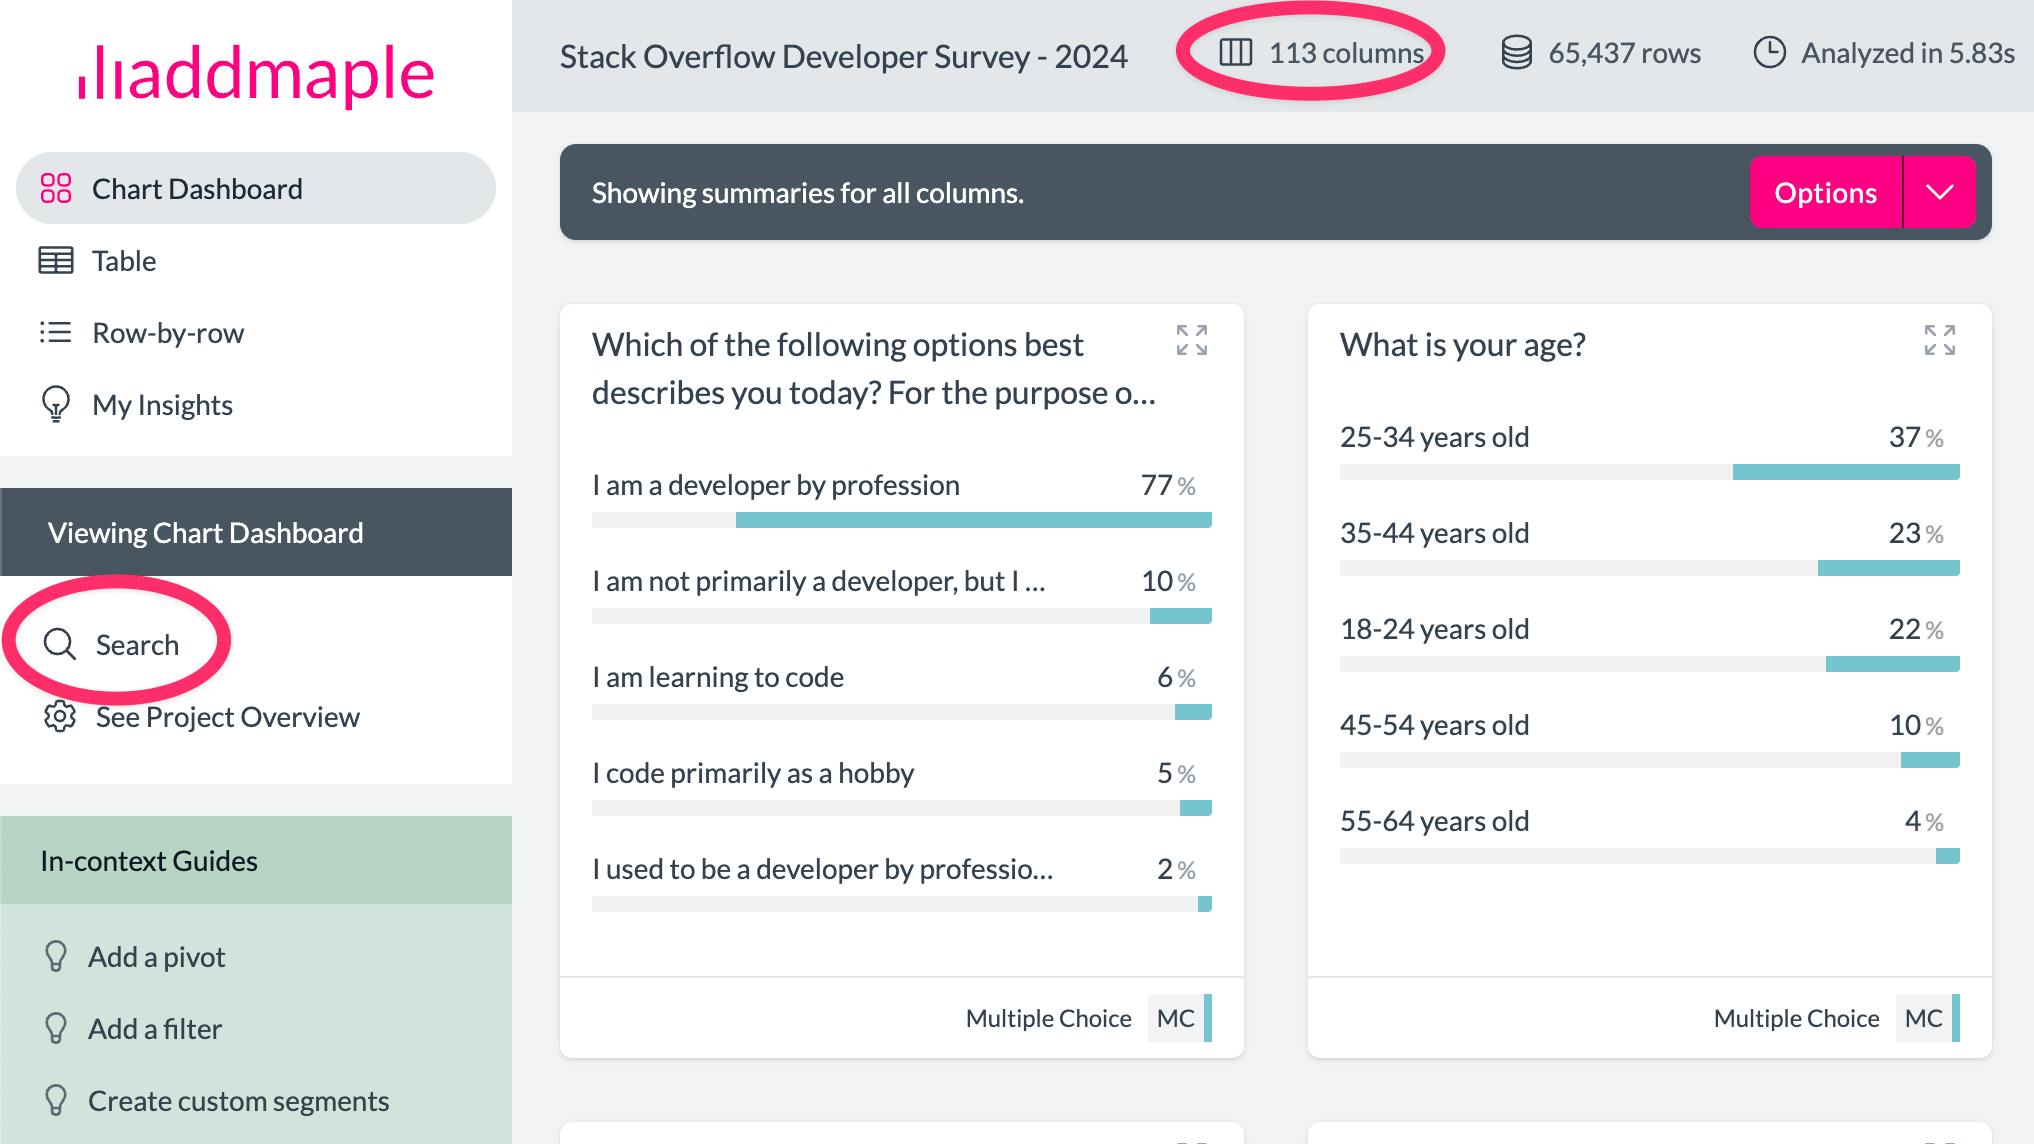Click the Row-by-row list icon

(56, 333)
